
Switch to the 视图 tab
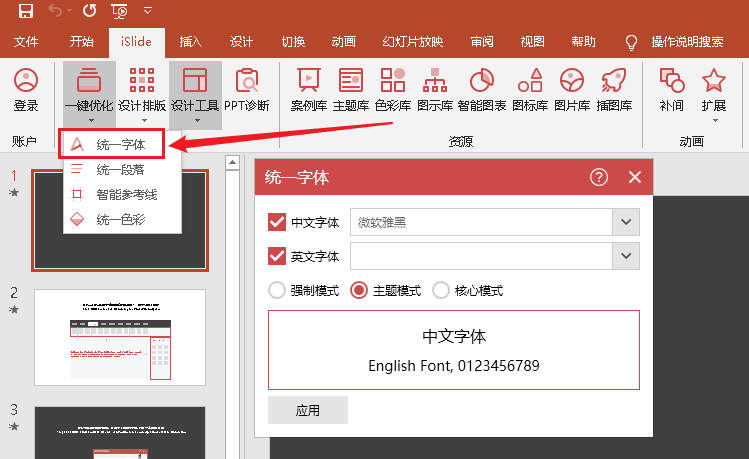coord(532,42)
